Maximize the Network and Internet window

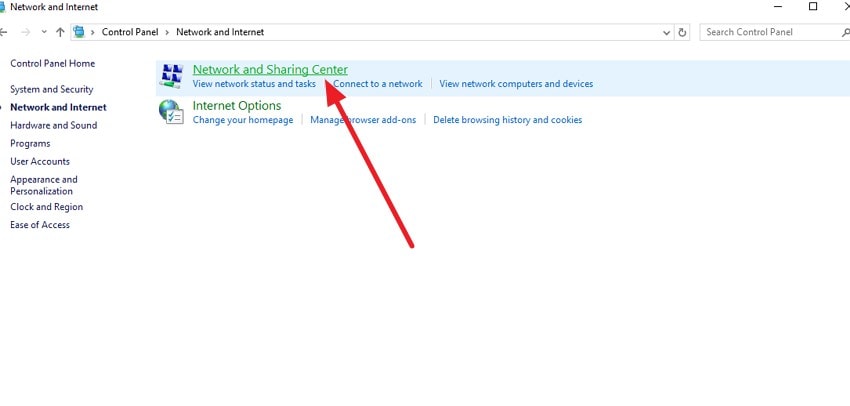[813, 7]
